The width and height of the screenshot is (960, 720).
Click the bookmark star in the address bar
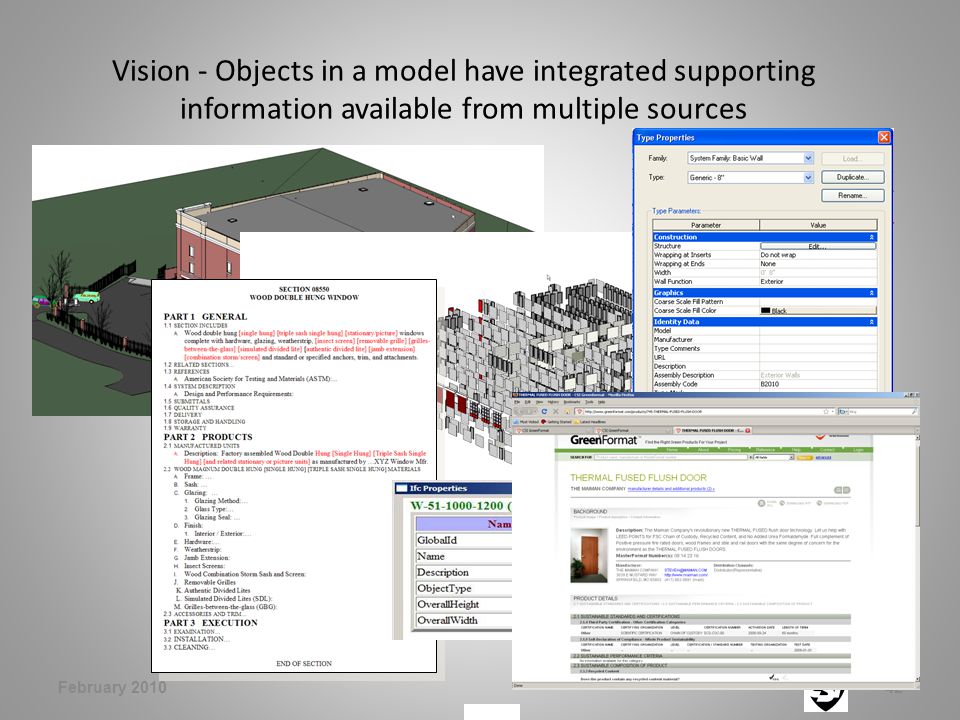(826, 411)
